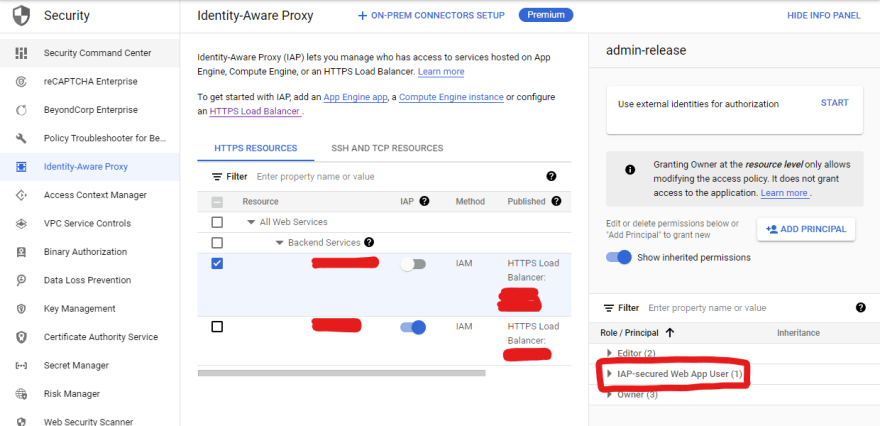
Task: Open Security Command Center menu item
Action: [90, 53]
